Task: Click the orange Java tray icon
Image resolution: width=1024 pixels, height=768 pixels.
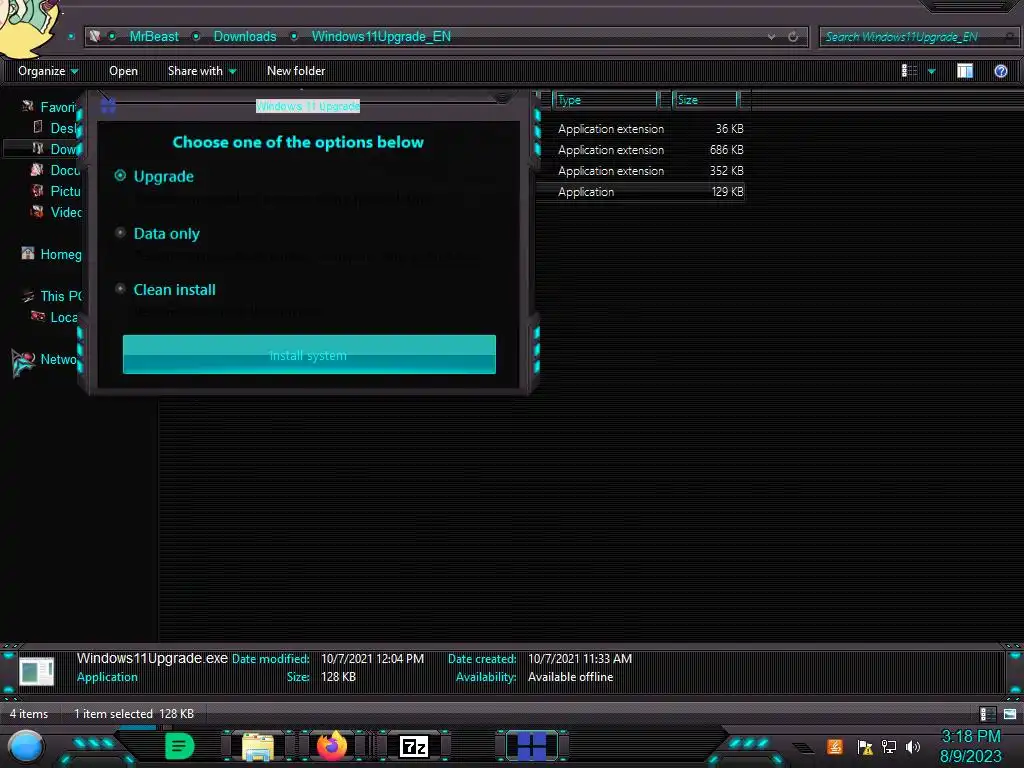Action: coord(834,746)
